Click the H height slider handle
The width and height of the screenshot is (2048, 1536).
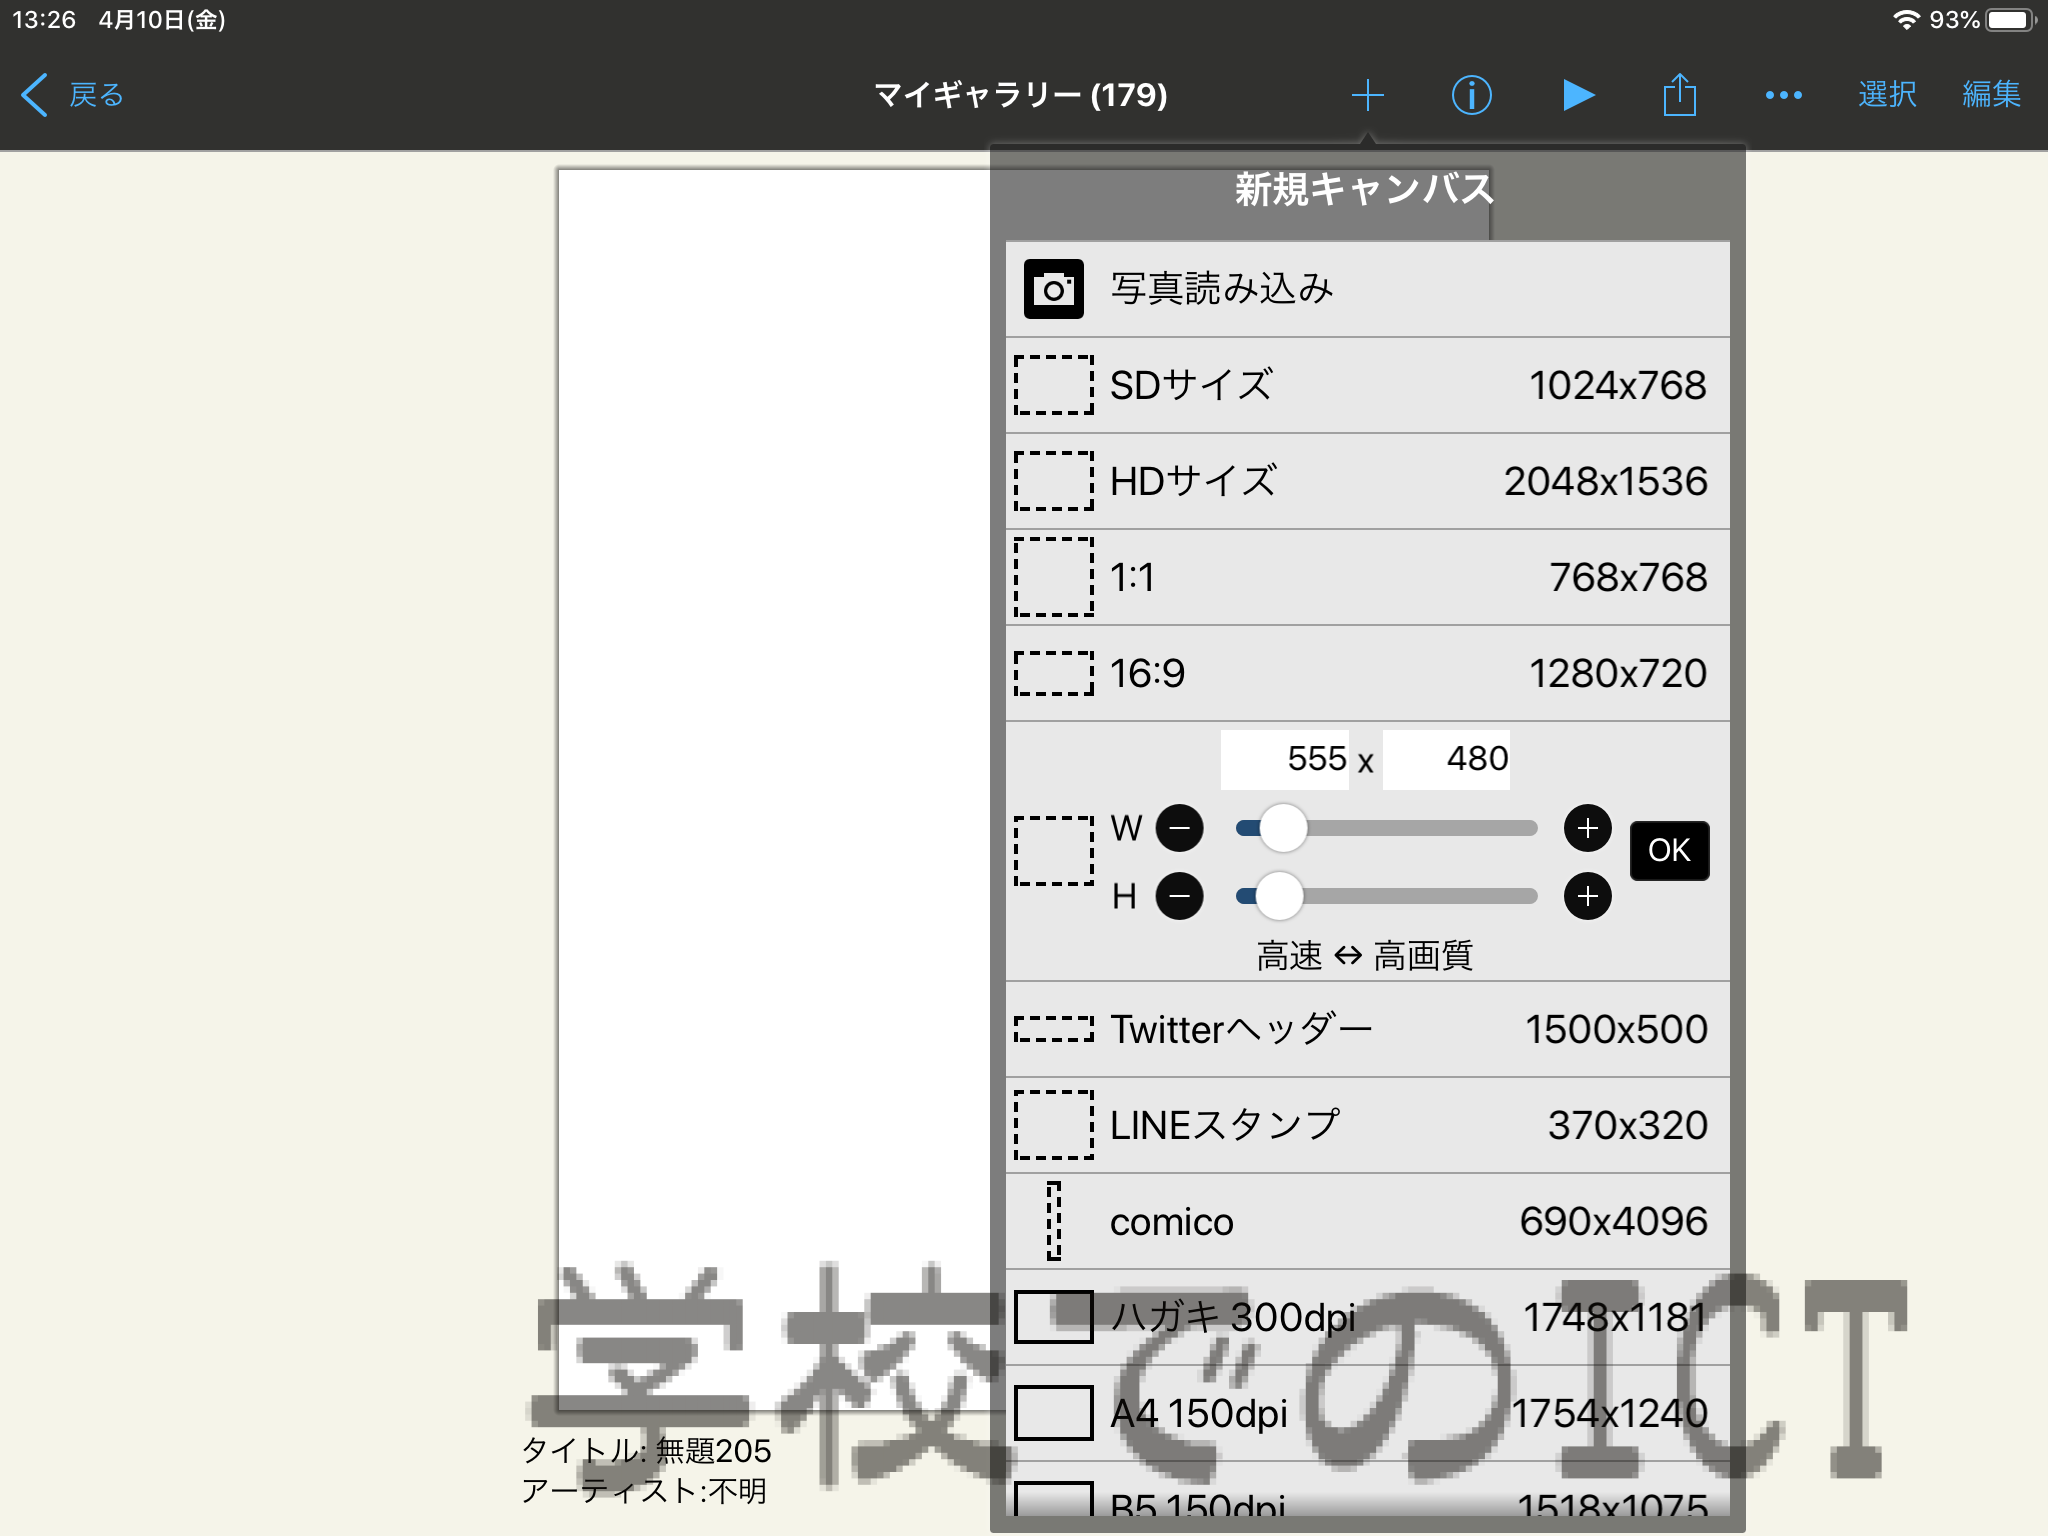[1279, 896]
